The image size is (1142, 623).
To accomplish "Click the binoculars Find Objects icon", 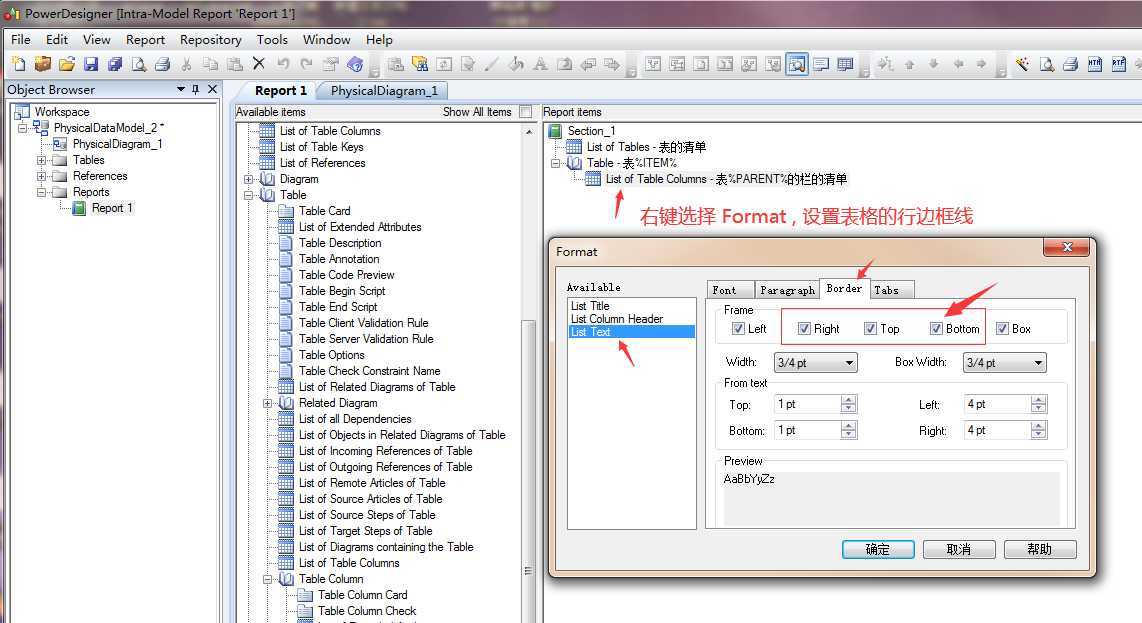I will pyautogui.click(x=420, y=64).
